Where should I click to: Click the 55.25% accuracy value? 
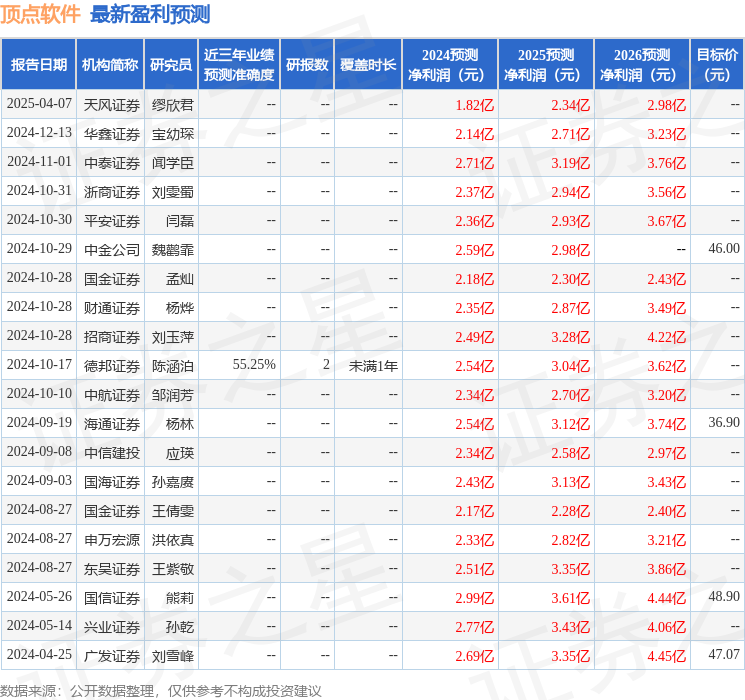254,364
